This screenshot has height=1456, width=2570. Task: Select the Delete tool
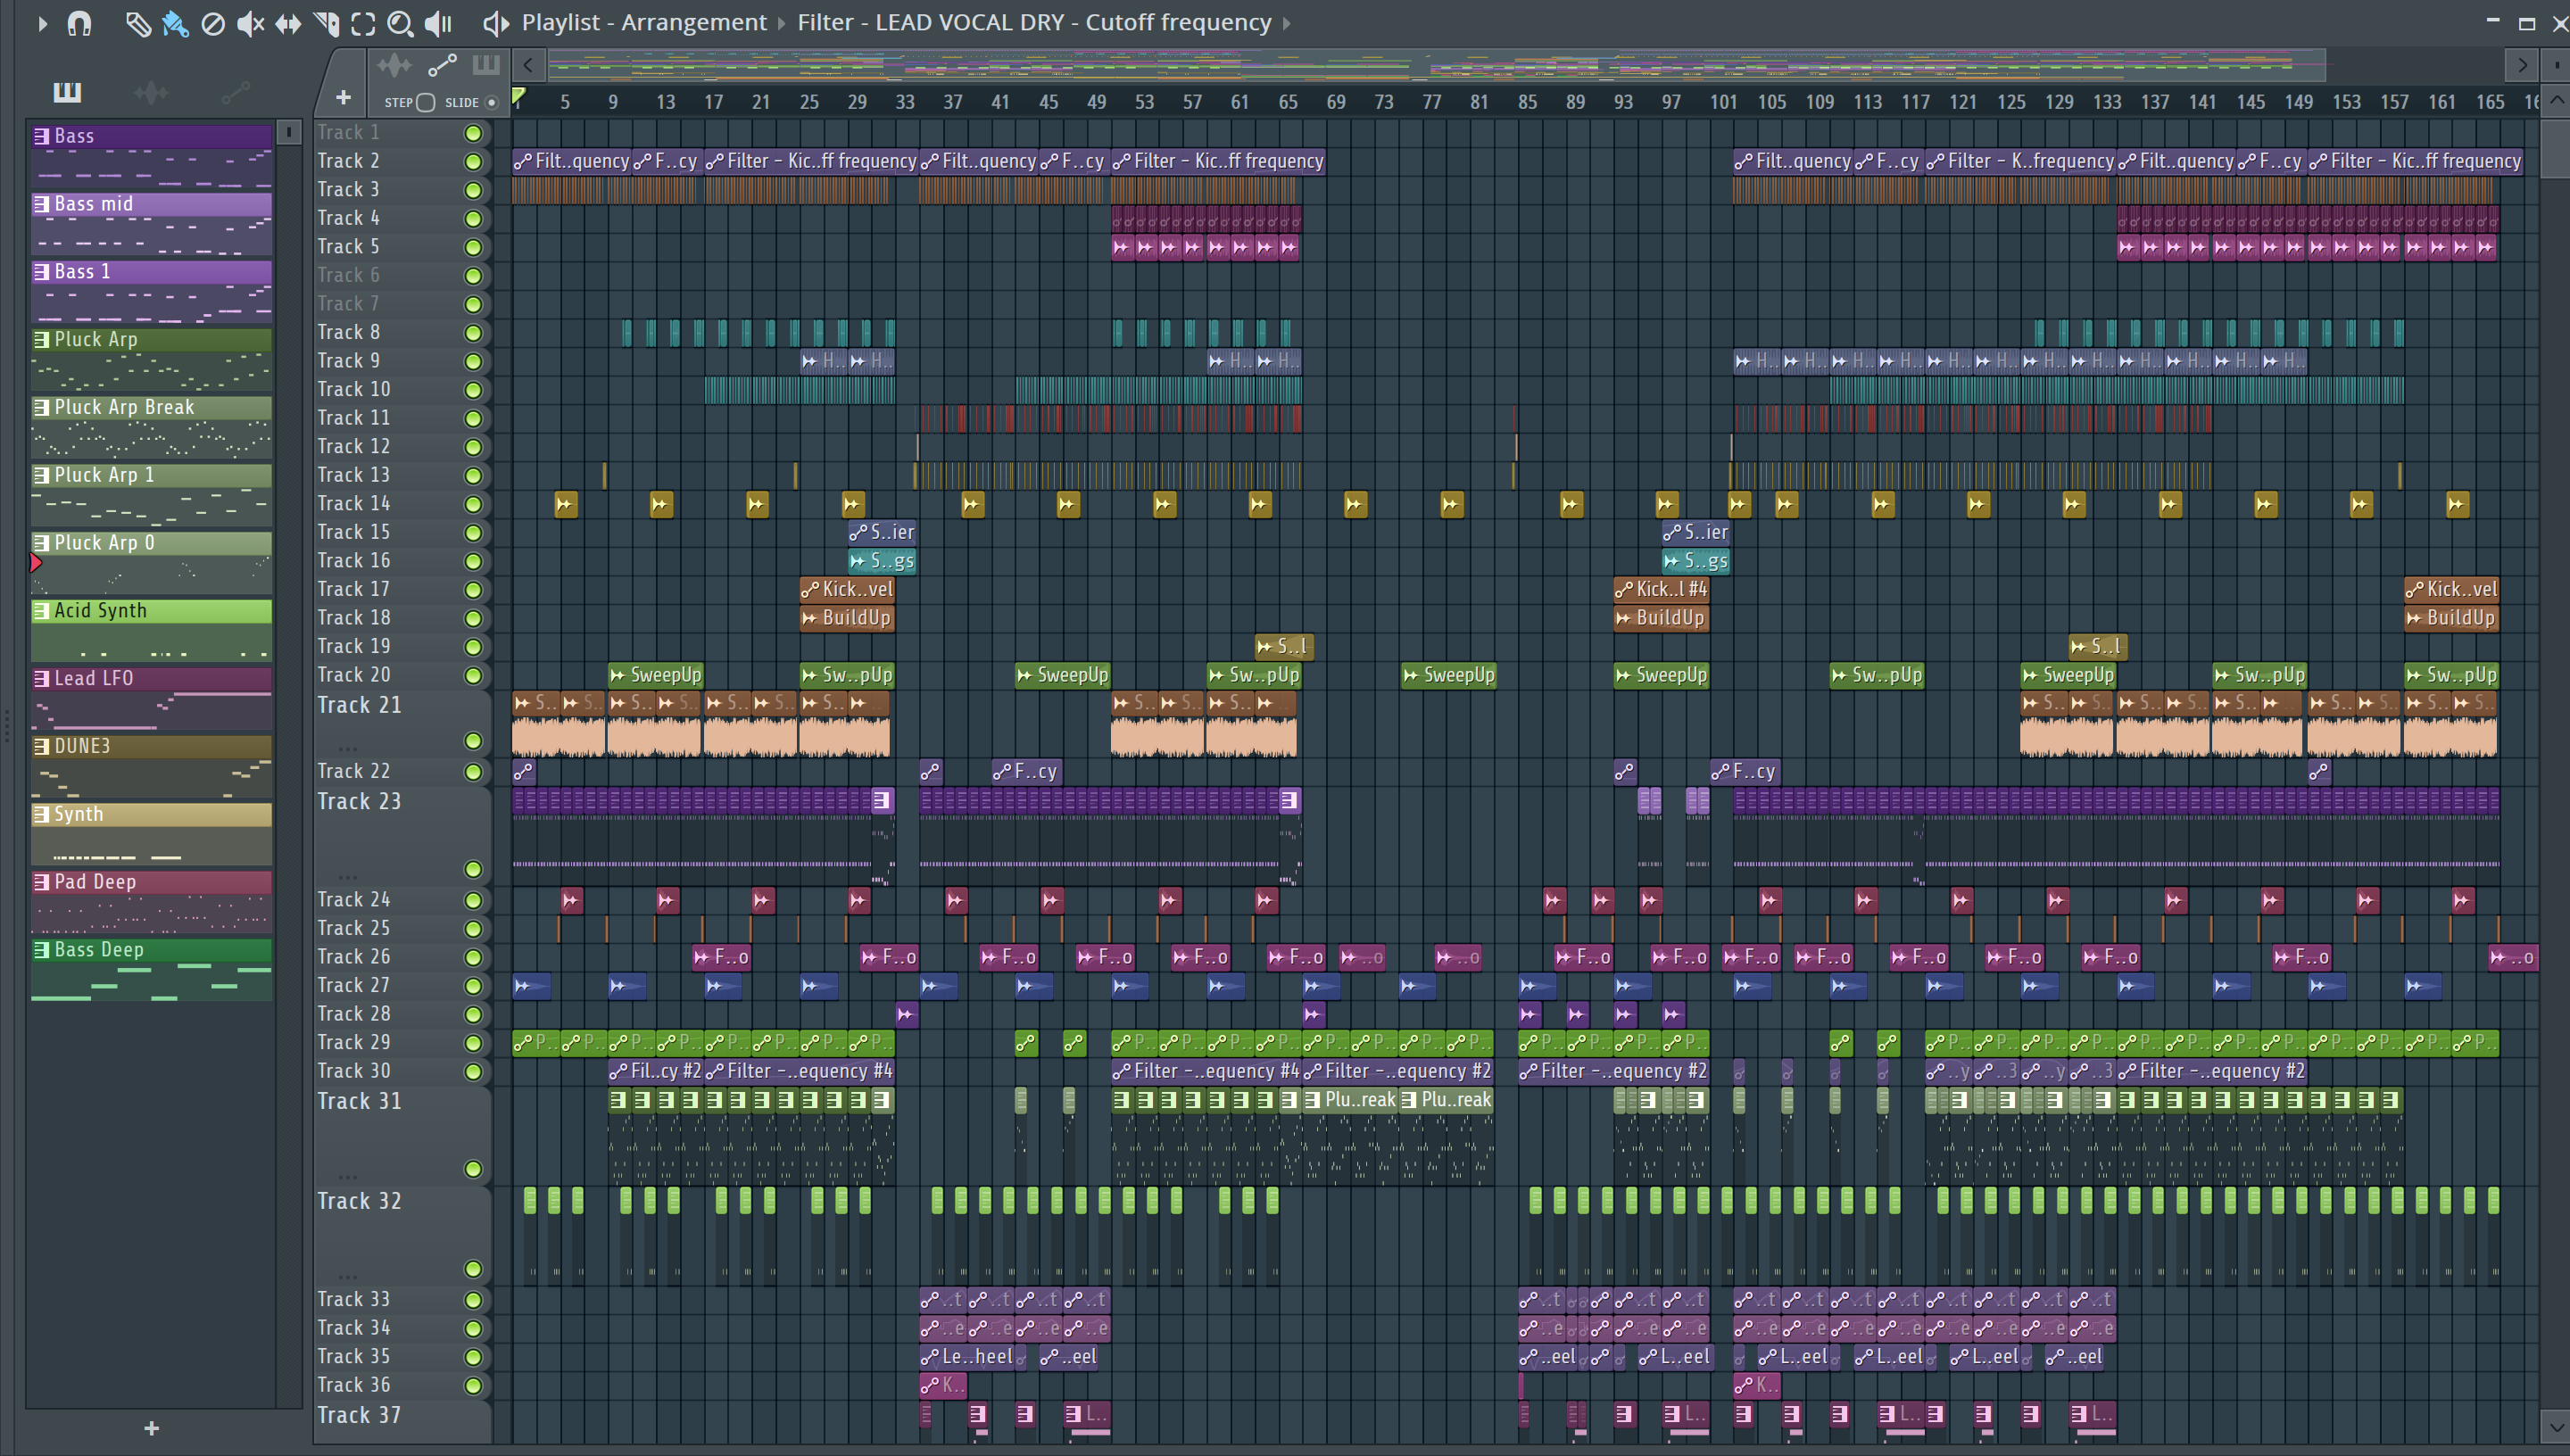(x=212, y=23)
